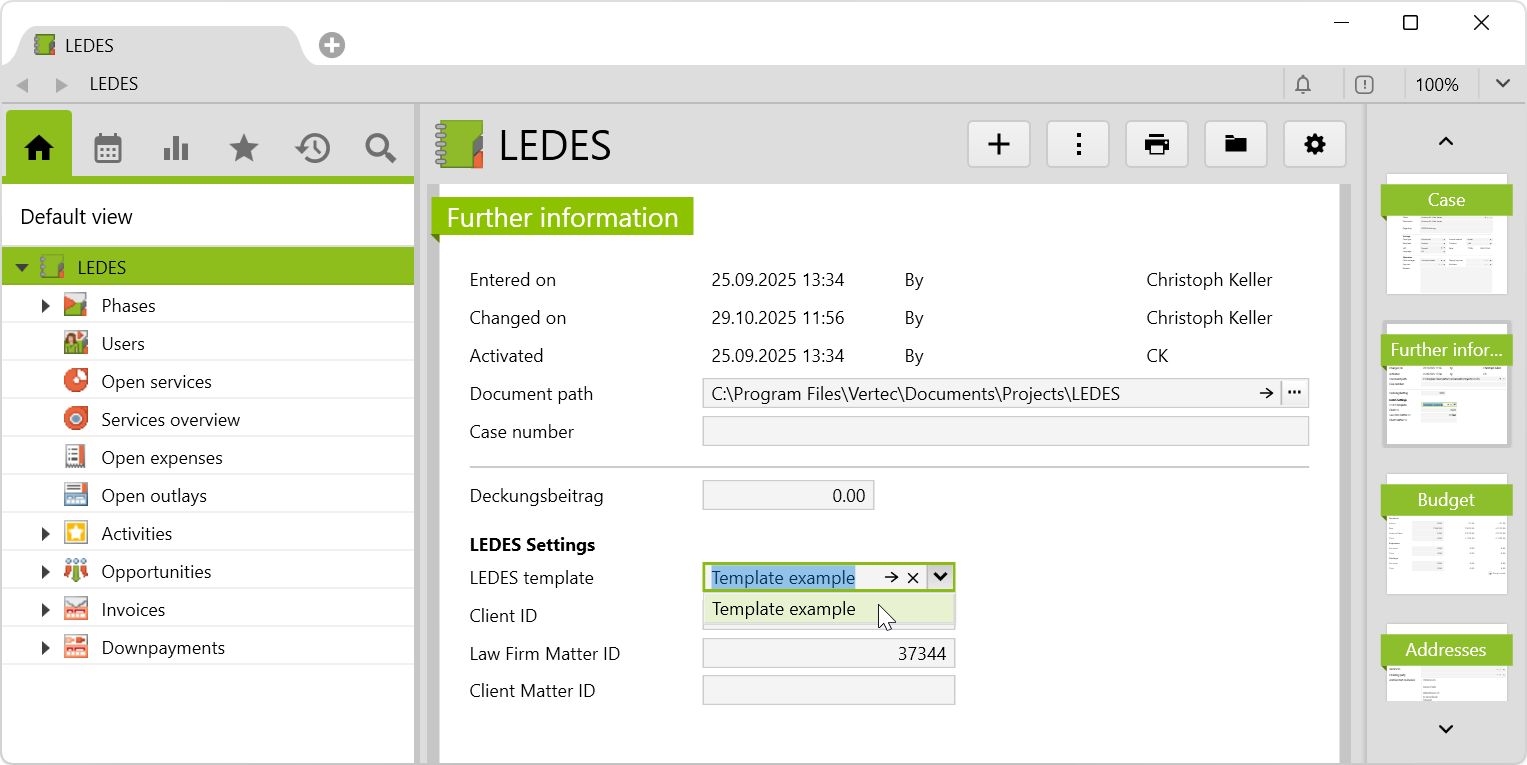Click the plus button to add new
The image size is (1527, 765).
point(999,145)
